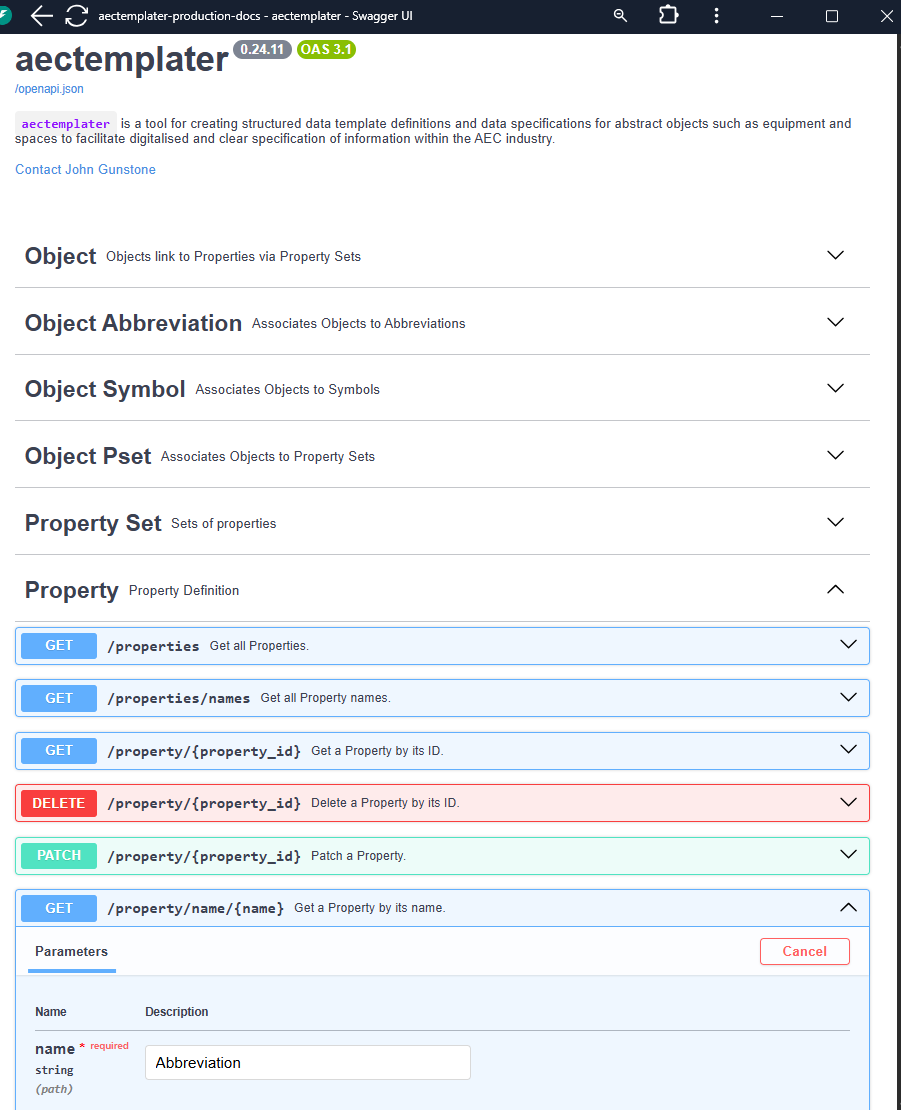Expand the Object Abbreviation section
Viewport: 901px width, 1110px height.
(836, 322)
